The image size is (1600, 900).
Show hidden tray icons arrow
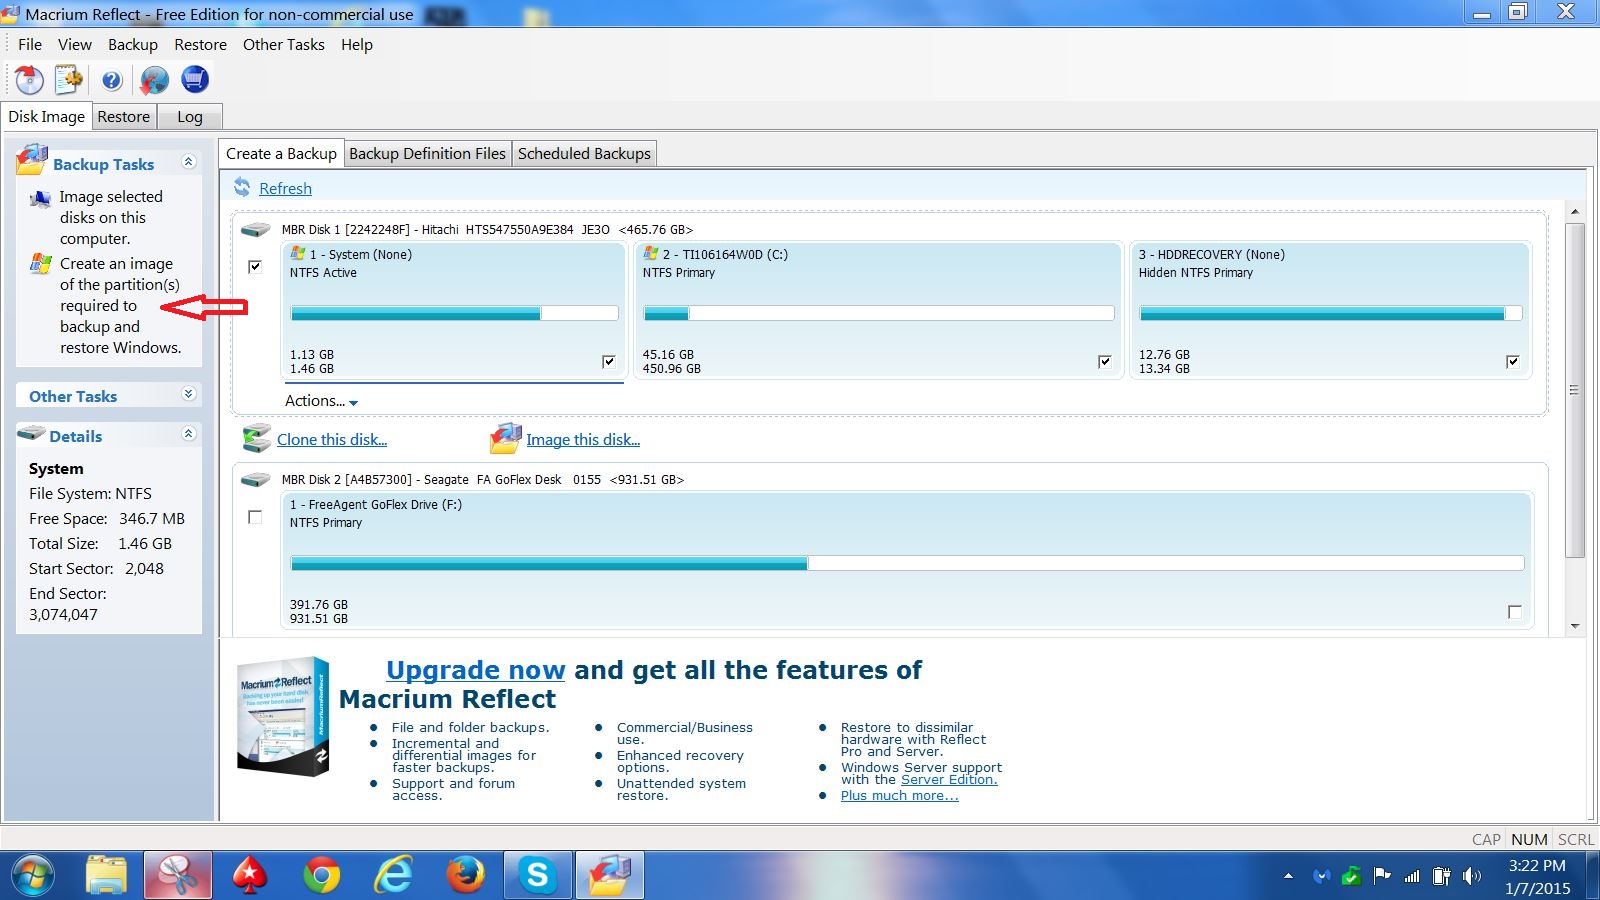tap(1288, 876)
